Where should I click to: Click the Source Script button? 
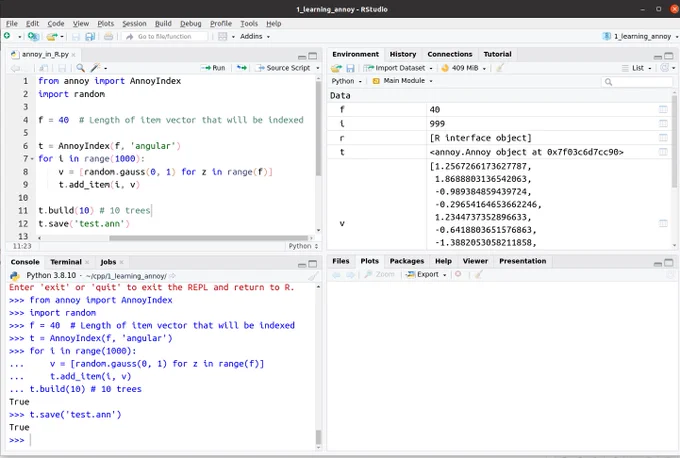pyautogui.click(x=283, y=68)
